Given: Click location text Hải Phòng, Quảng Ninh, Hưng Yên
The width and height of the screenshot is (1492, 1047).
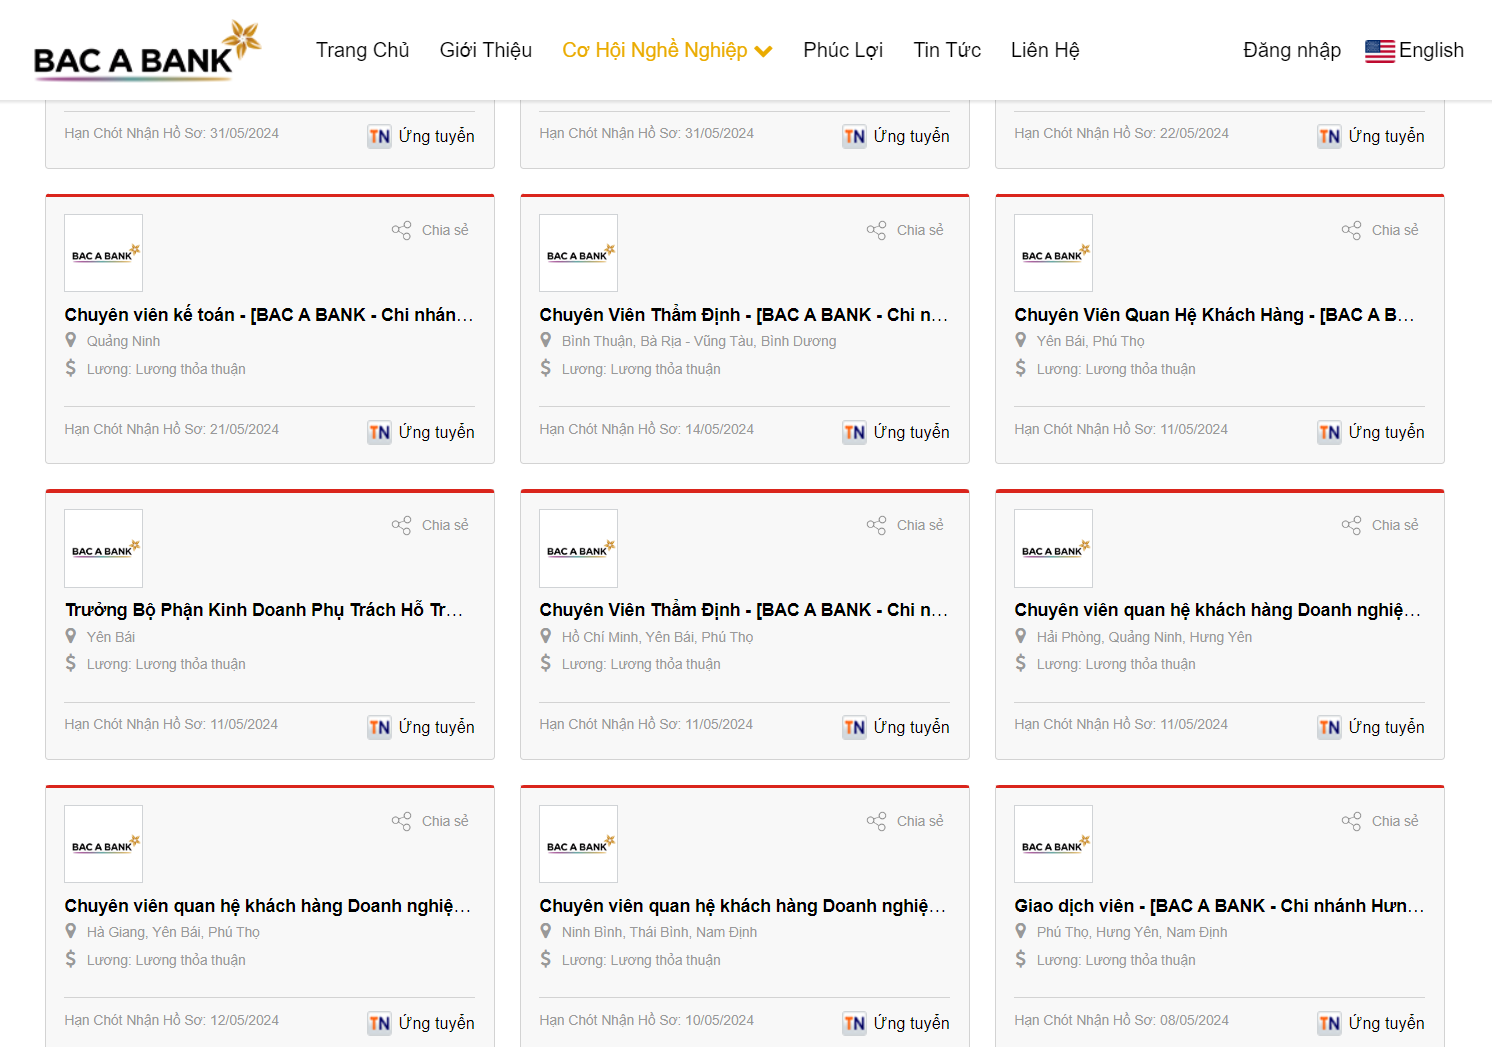Looking at the screenshot, I should (x=1144, y=637).
